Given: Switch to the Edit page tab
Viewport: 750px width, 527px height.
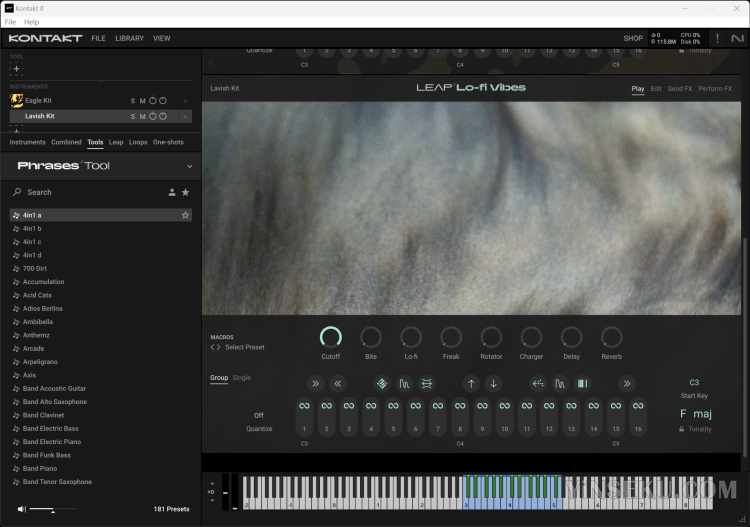Looking at the screenshot, I should tap(656, 89).
